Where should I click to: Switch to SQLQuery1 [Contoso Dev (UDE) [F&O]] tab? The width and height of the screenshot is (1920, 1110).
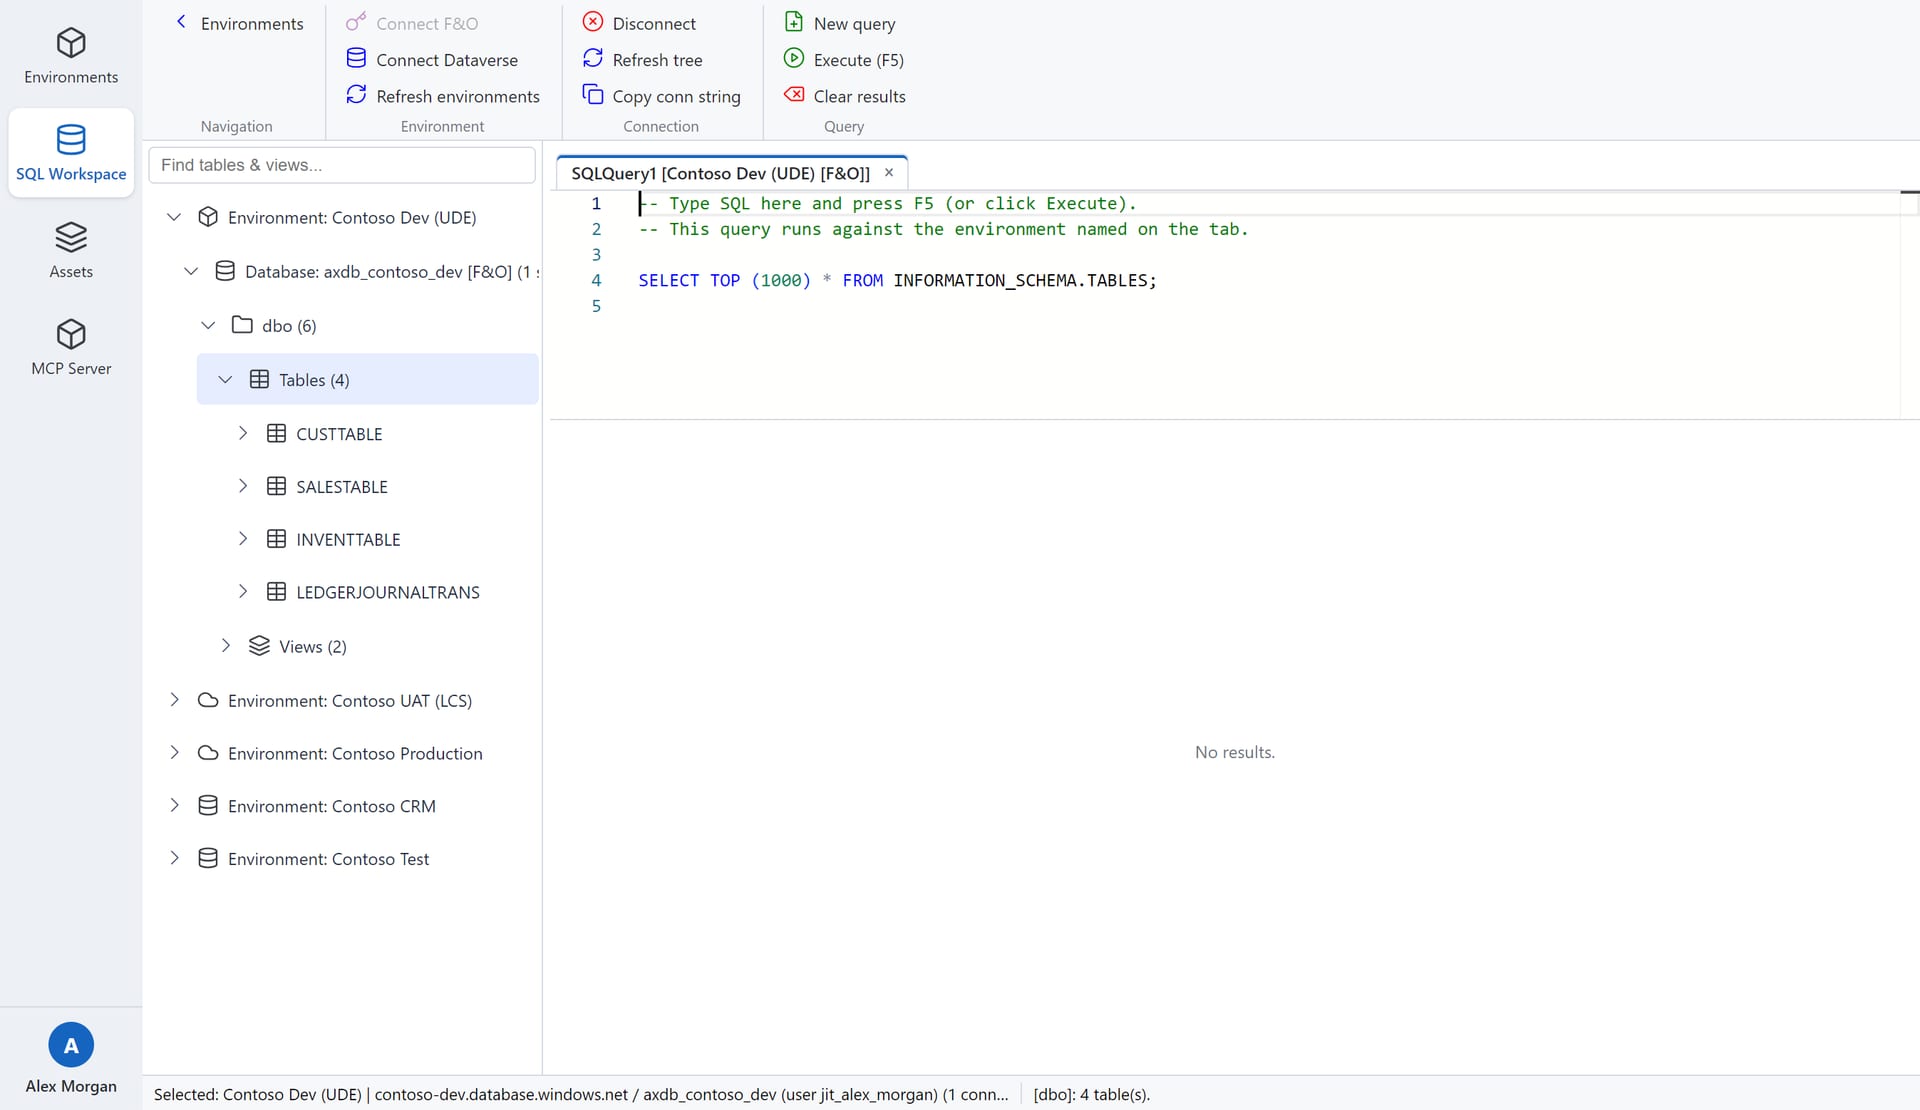(720, 173)
